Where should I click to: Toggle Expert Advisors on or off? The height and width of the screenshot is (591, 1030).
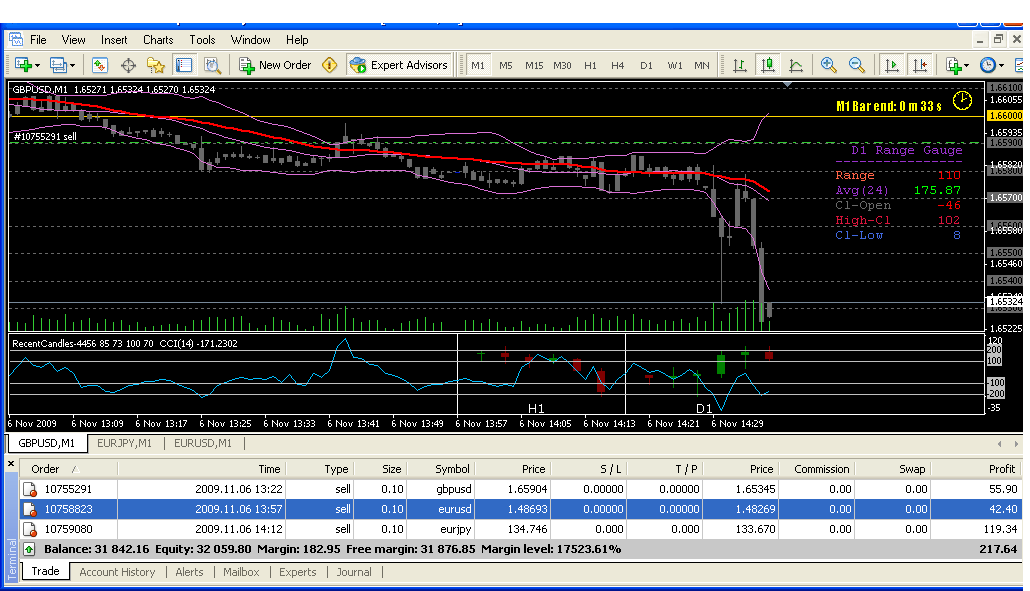point(399,65)
